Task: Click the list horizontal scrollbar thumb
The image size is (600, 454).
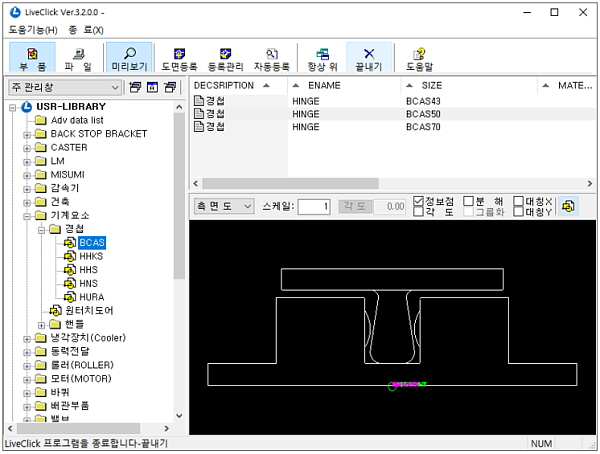Action: pyautogui.click(x=291, y=183)
